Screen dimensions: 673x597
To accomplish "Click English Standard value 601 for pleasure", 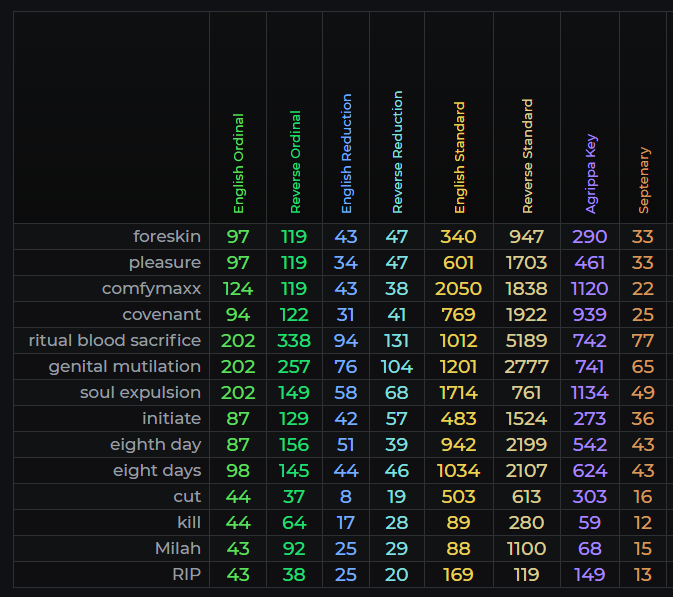I will pyautogui.click(x=458, y=263).
